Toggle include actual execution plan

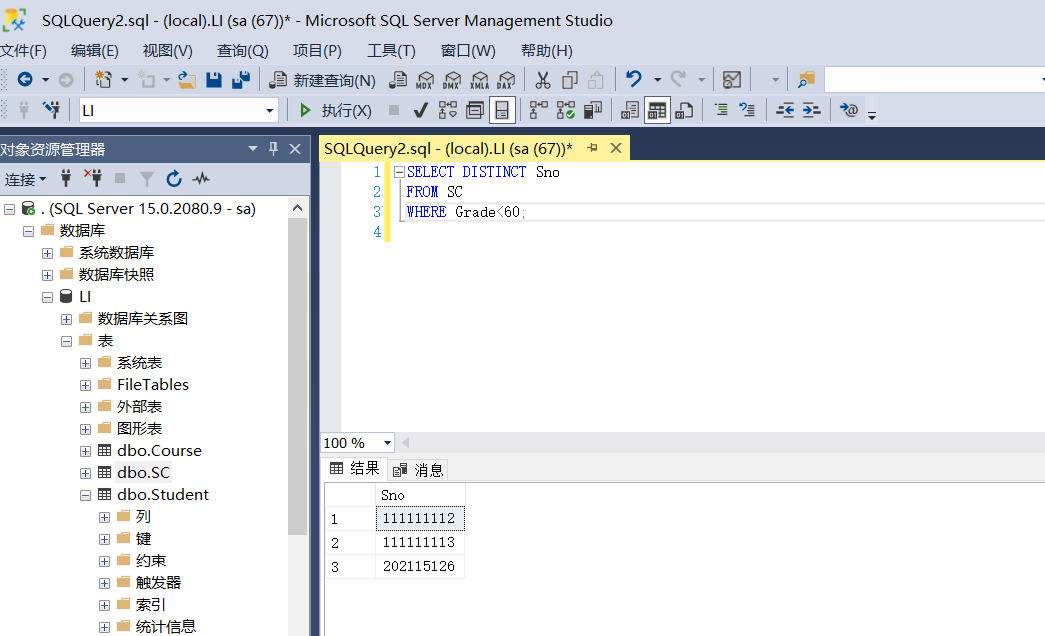click(538, 110)
